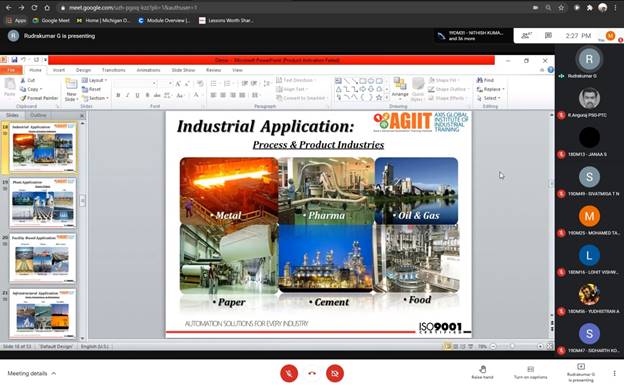Switch to Design ribbon tab
The width and height of the screenshot is (624, 387).
[83, 70]
